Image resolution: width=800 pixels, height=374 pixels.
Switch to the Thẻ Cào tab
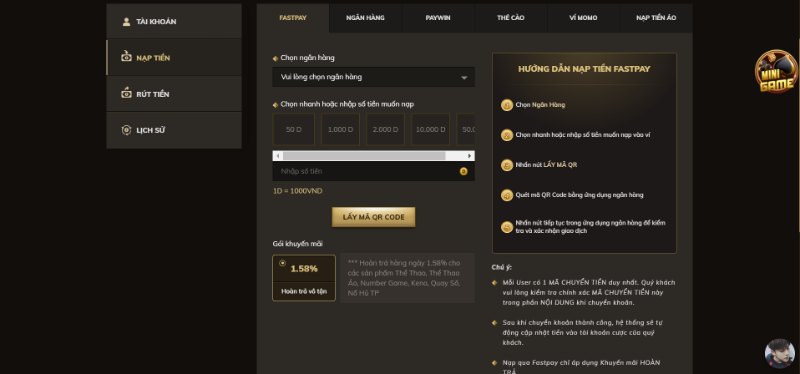(510, 18)
